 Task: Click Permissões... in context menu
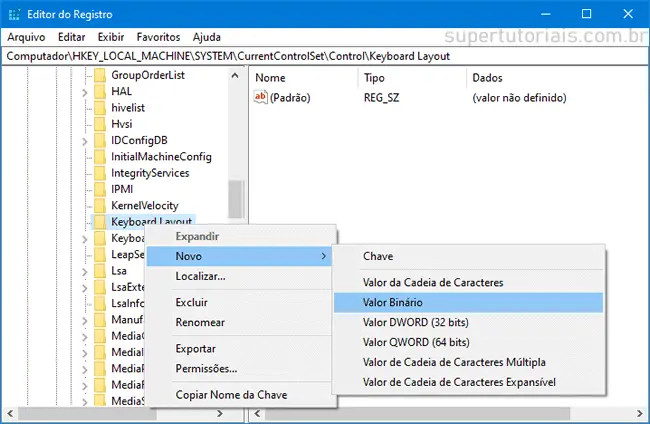pyautogui.click(x=206, y=368)
